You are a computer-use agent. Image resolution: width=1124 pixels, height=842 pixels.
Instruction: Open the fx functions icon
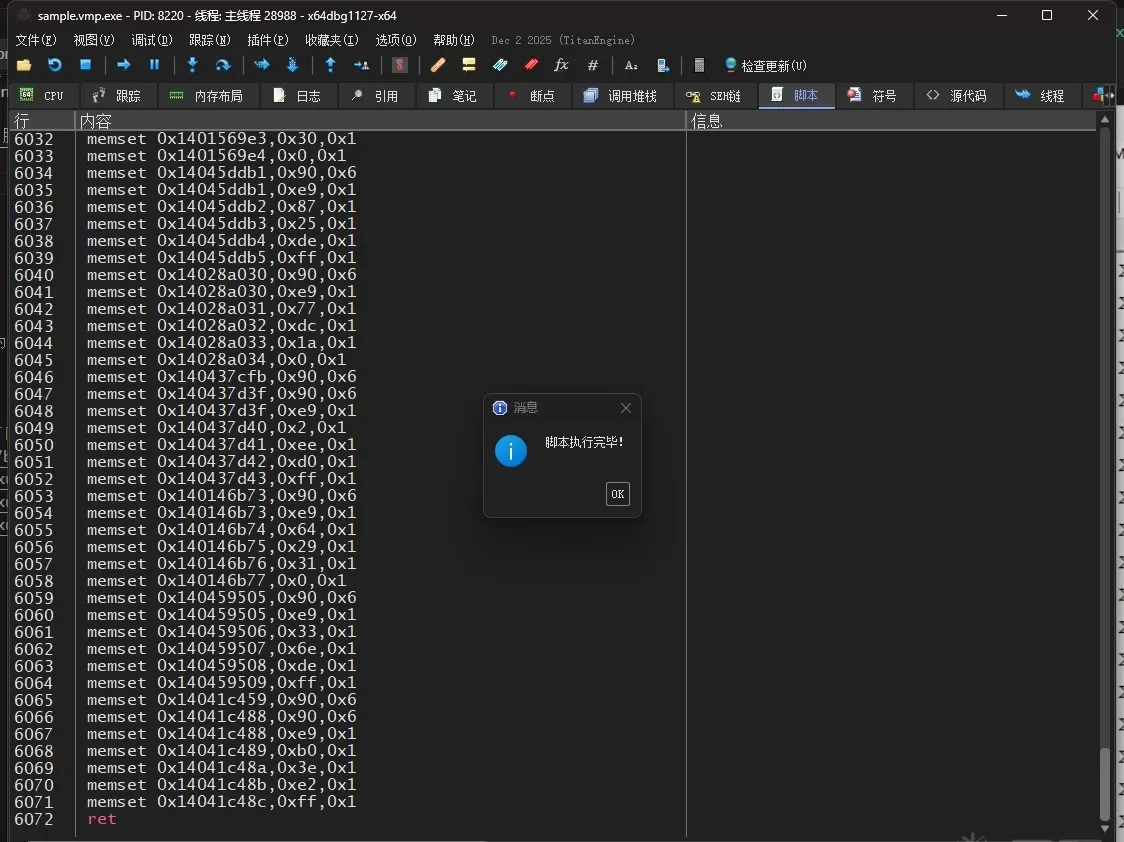click(x=561, y=65)
